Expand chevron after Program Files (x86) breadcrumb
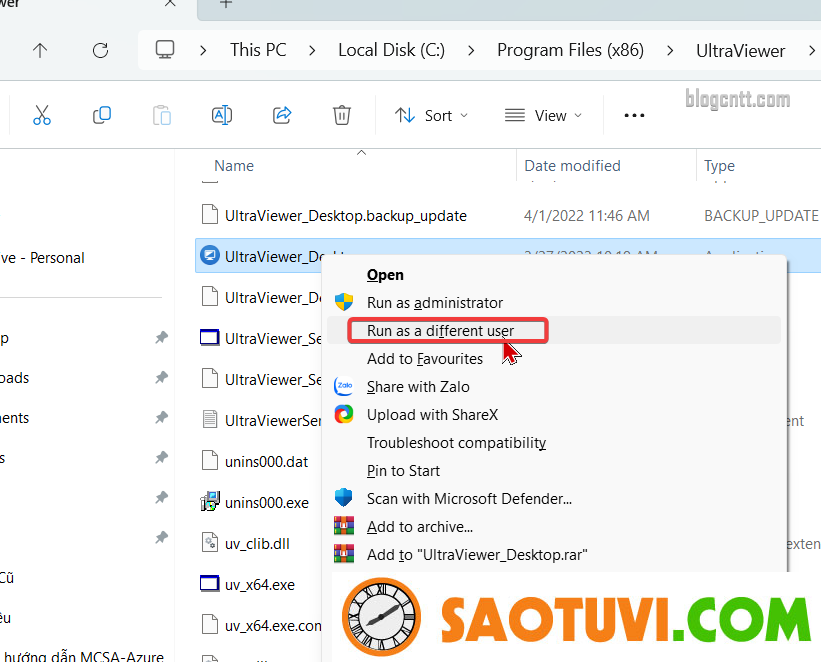Screen dimensions: 821x662 click(x=670, y=51)
